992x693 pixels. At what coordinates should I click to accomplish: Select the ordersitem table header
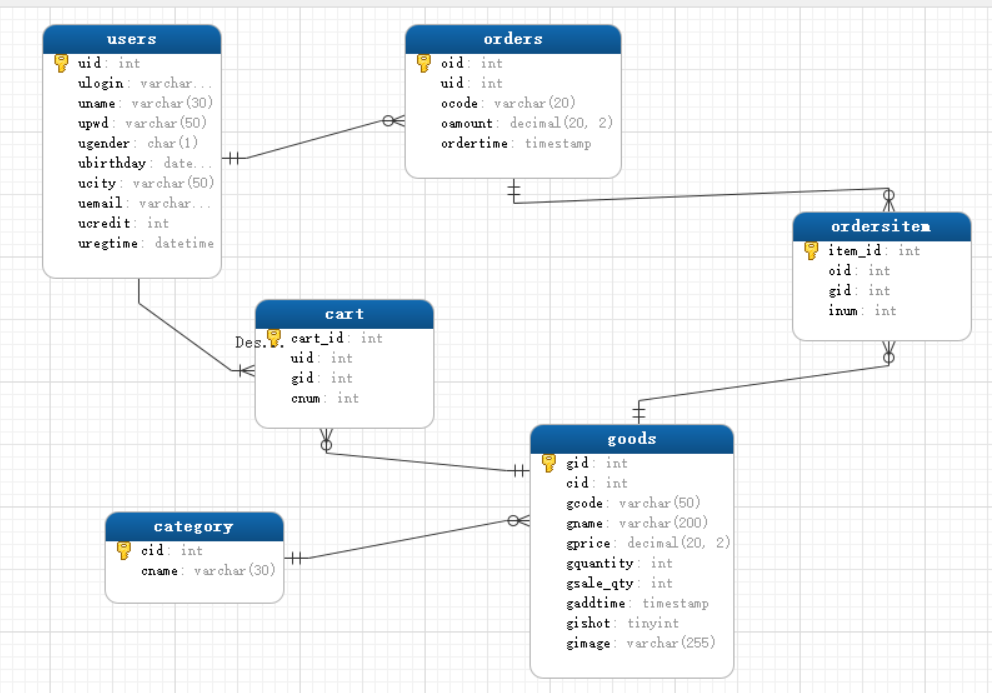coord(881,227)
